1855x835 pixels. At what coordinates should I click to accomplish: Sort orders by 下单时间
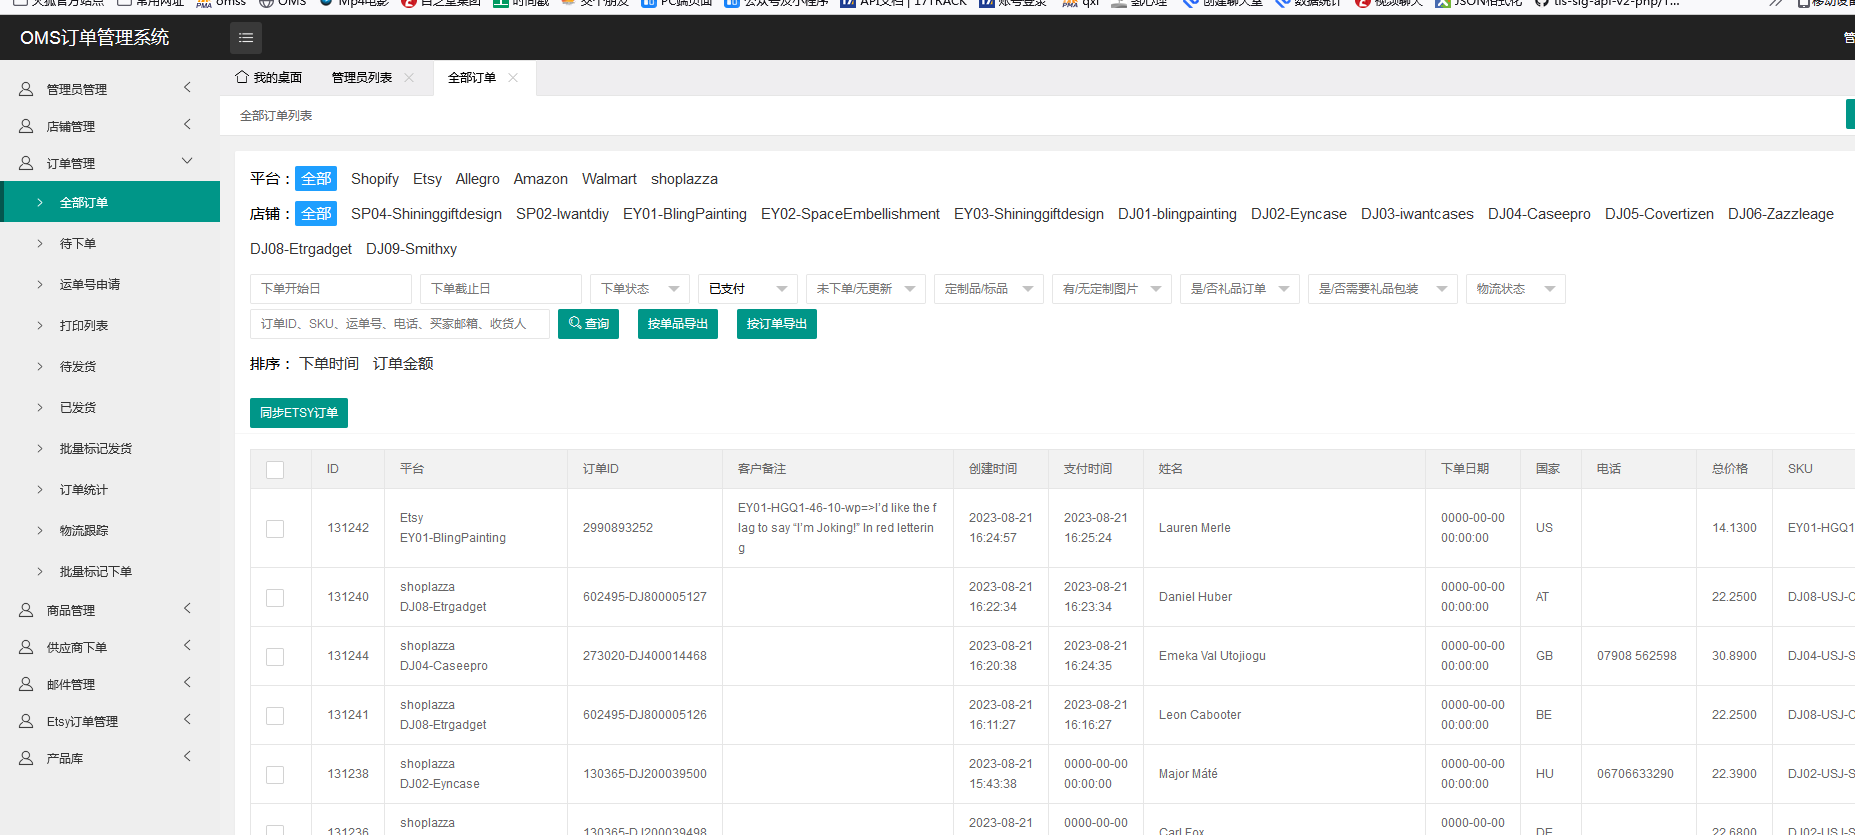(x=329, y=364)
